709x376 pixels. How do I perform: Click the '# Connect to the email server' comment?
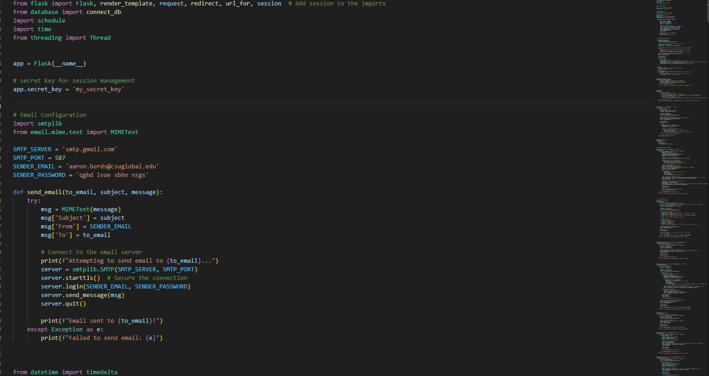pos(91,252)
